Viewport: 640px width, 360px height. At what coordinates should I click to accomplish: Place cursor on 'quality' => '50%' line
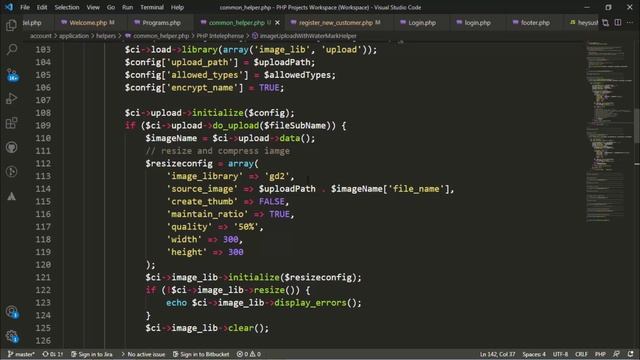coord(215,227)
